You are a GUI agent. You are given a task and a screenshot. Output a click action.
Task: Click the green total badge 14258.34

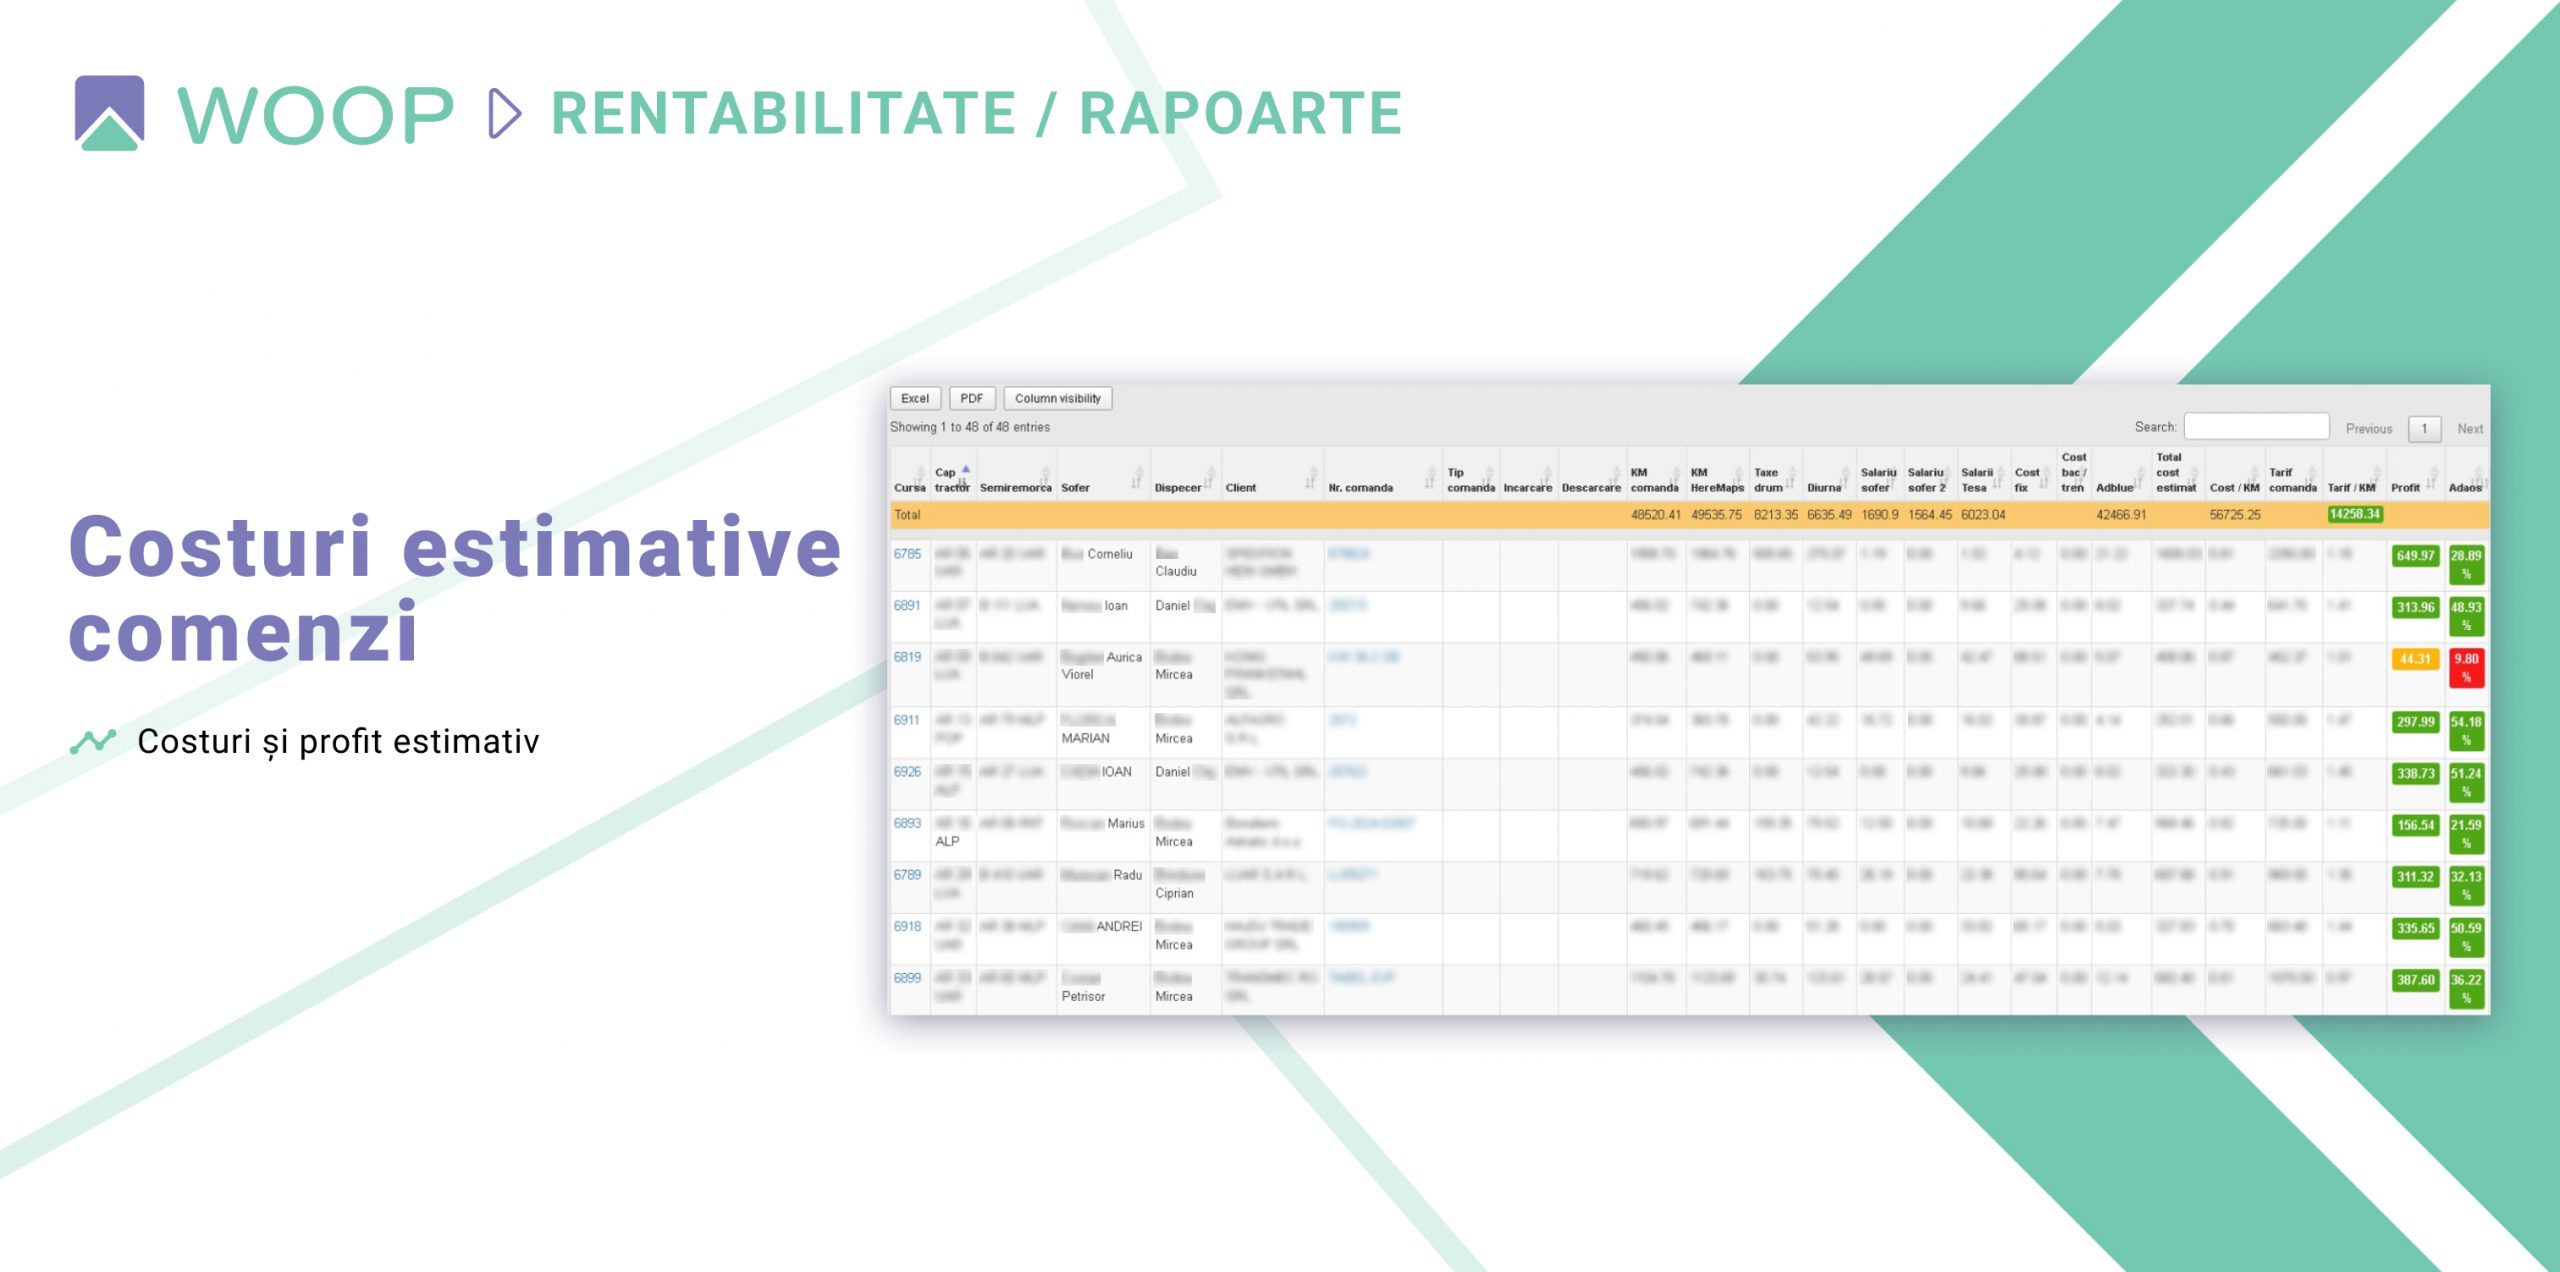[x=2355, y=514]
